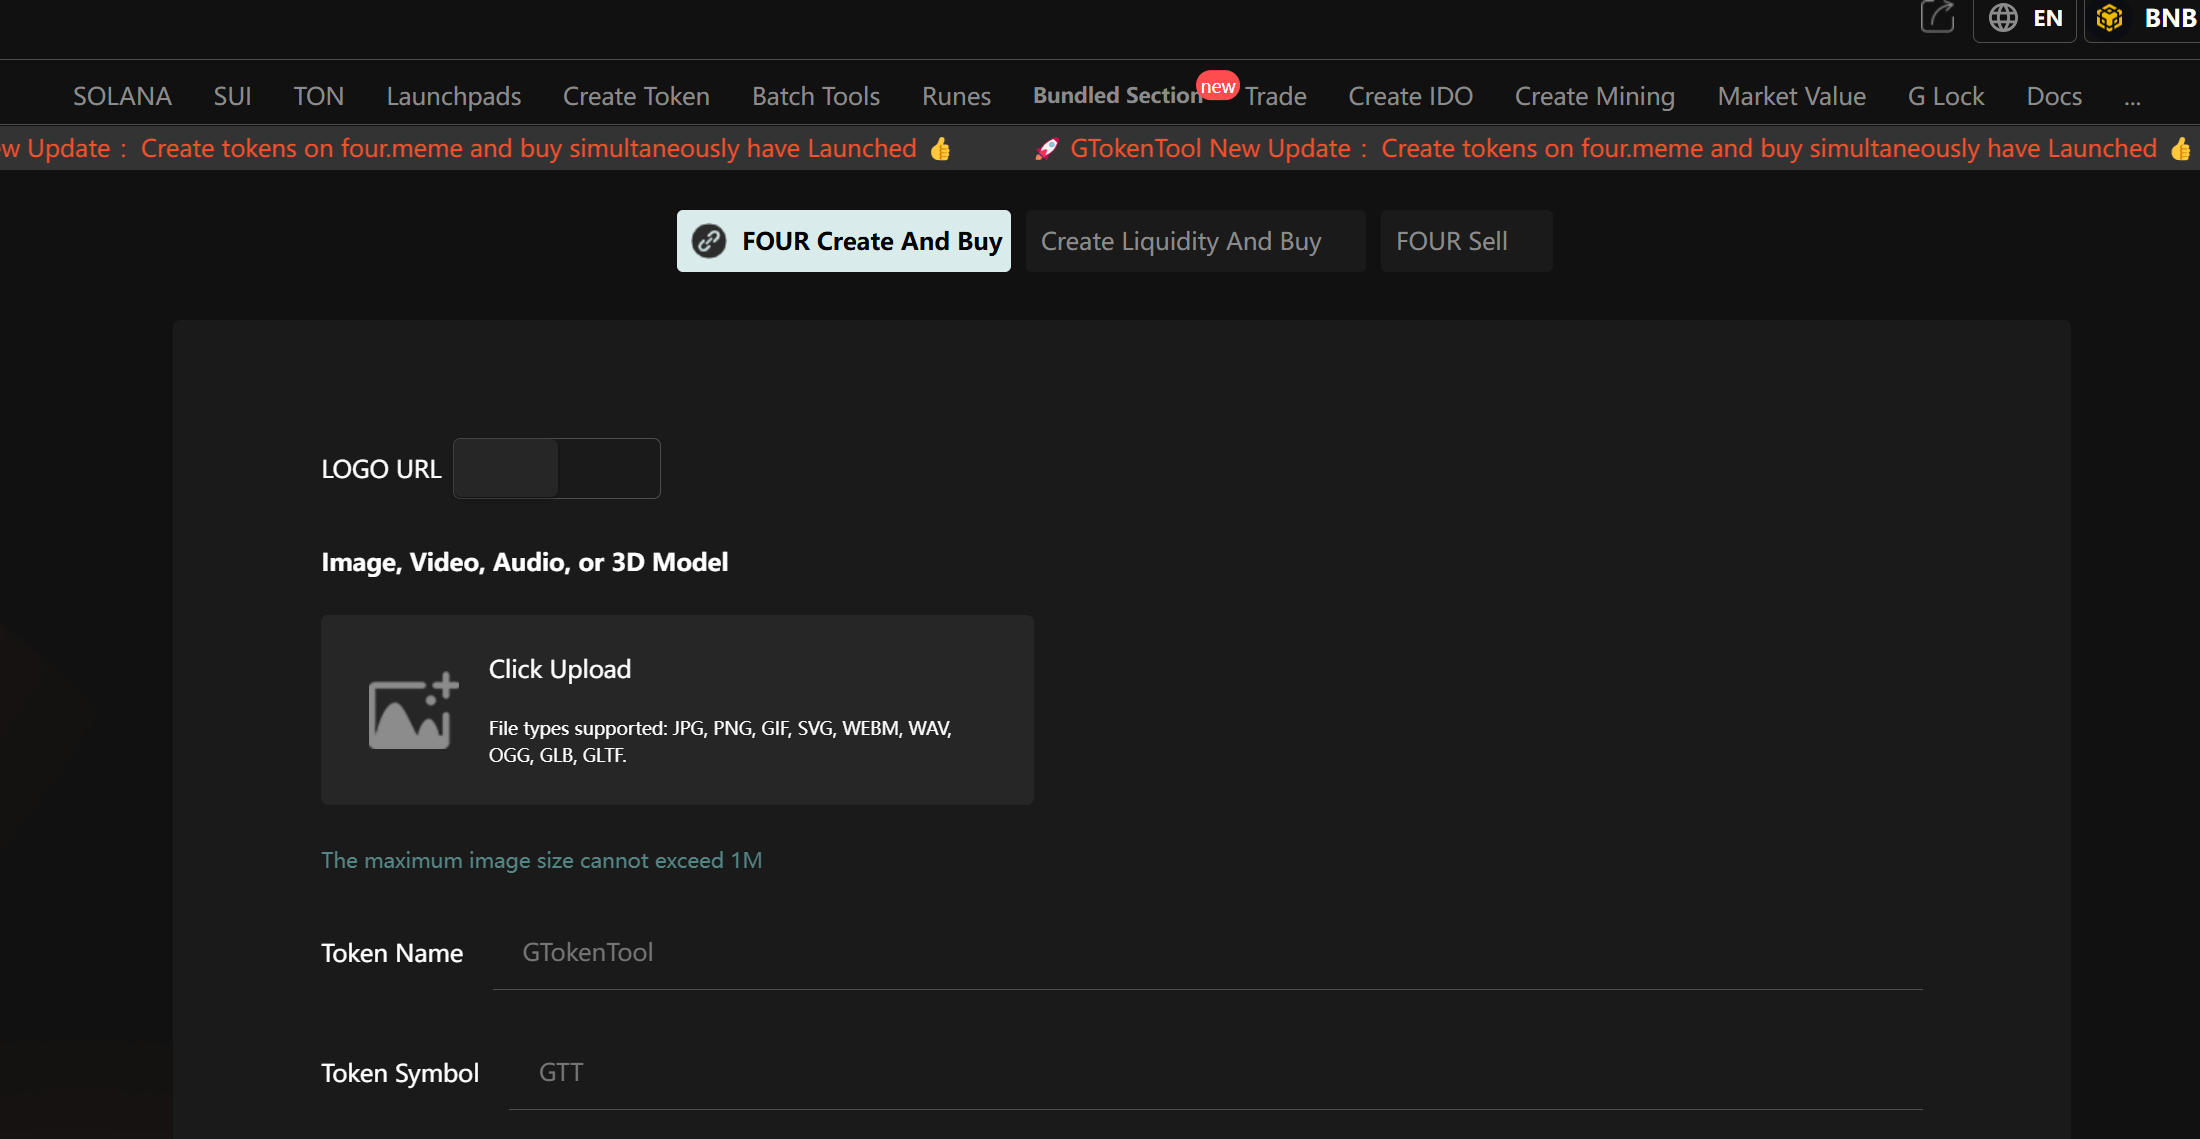The image size is (2200, 1139).
Task: Click the maximum image size 1M notice
Action: 541,860
